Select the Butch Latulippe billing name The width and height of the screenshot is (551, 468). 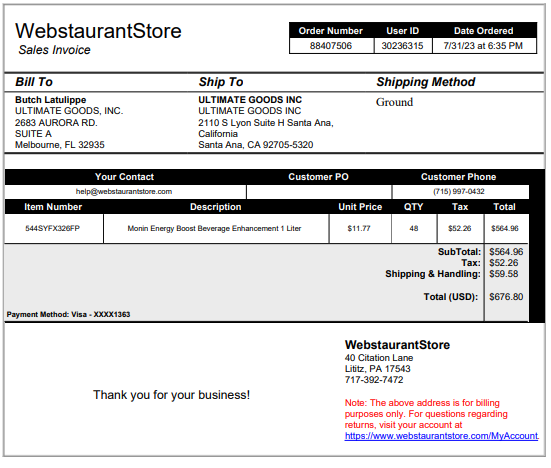coord(51,100)
